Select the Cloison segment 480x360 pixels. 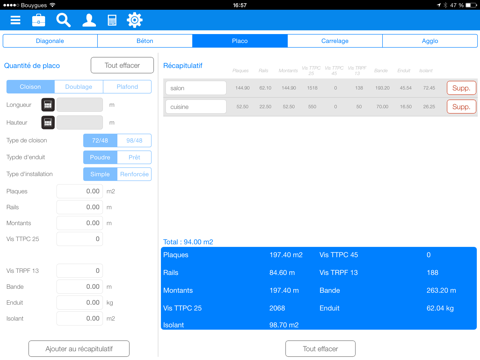click(x=30, y=87)
